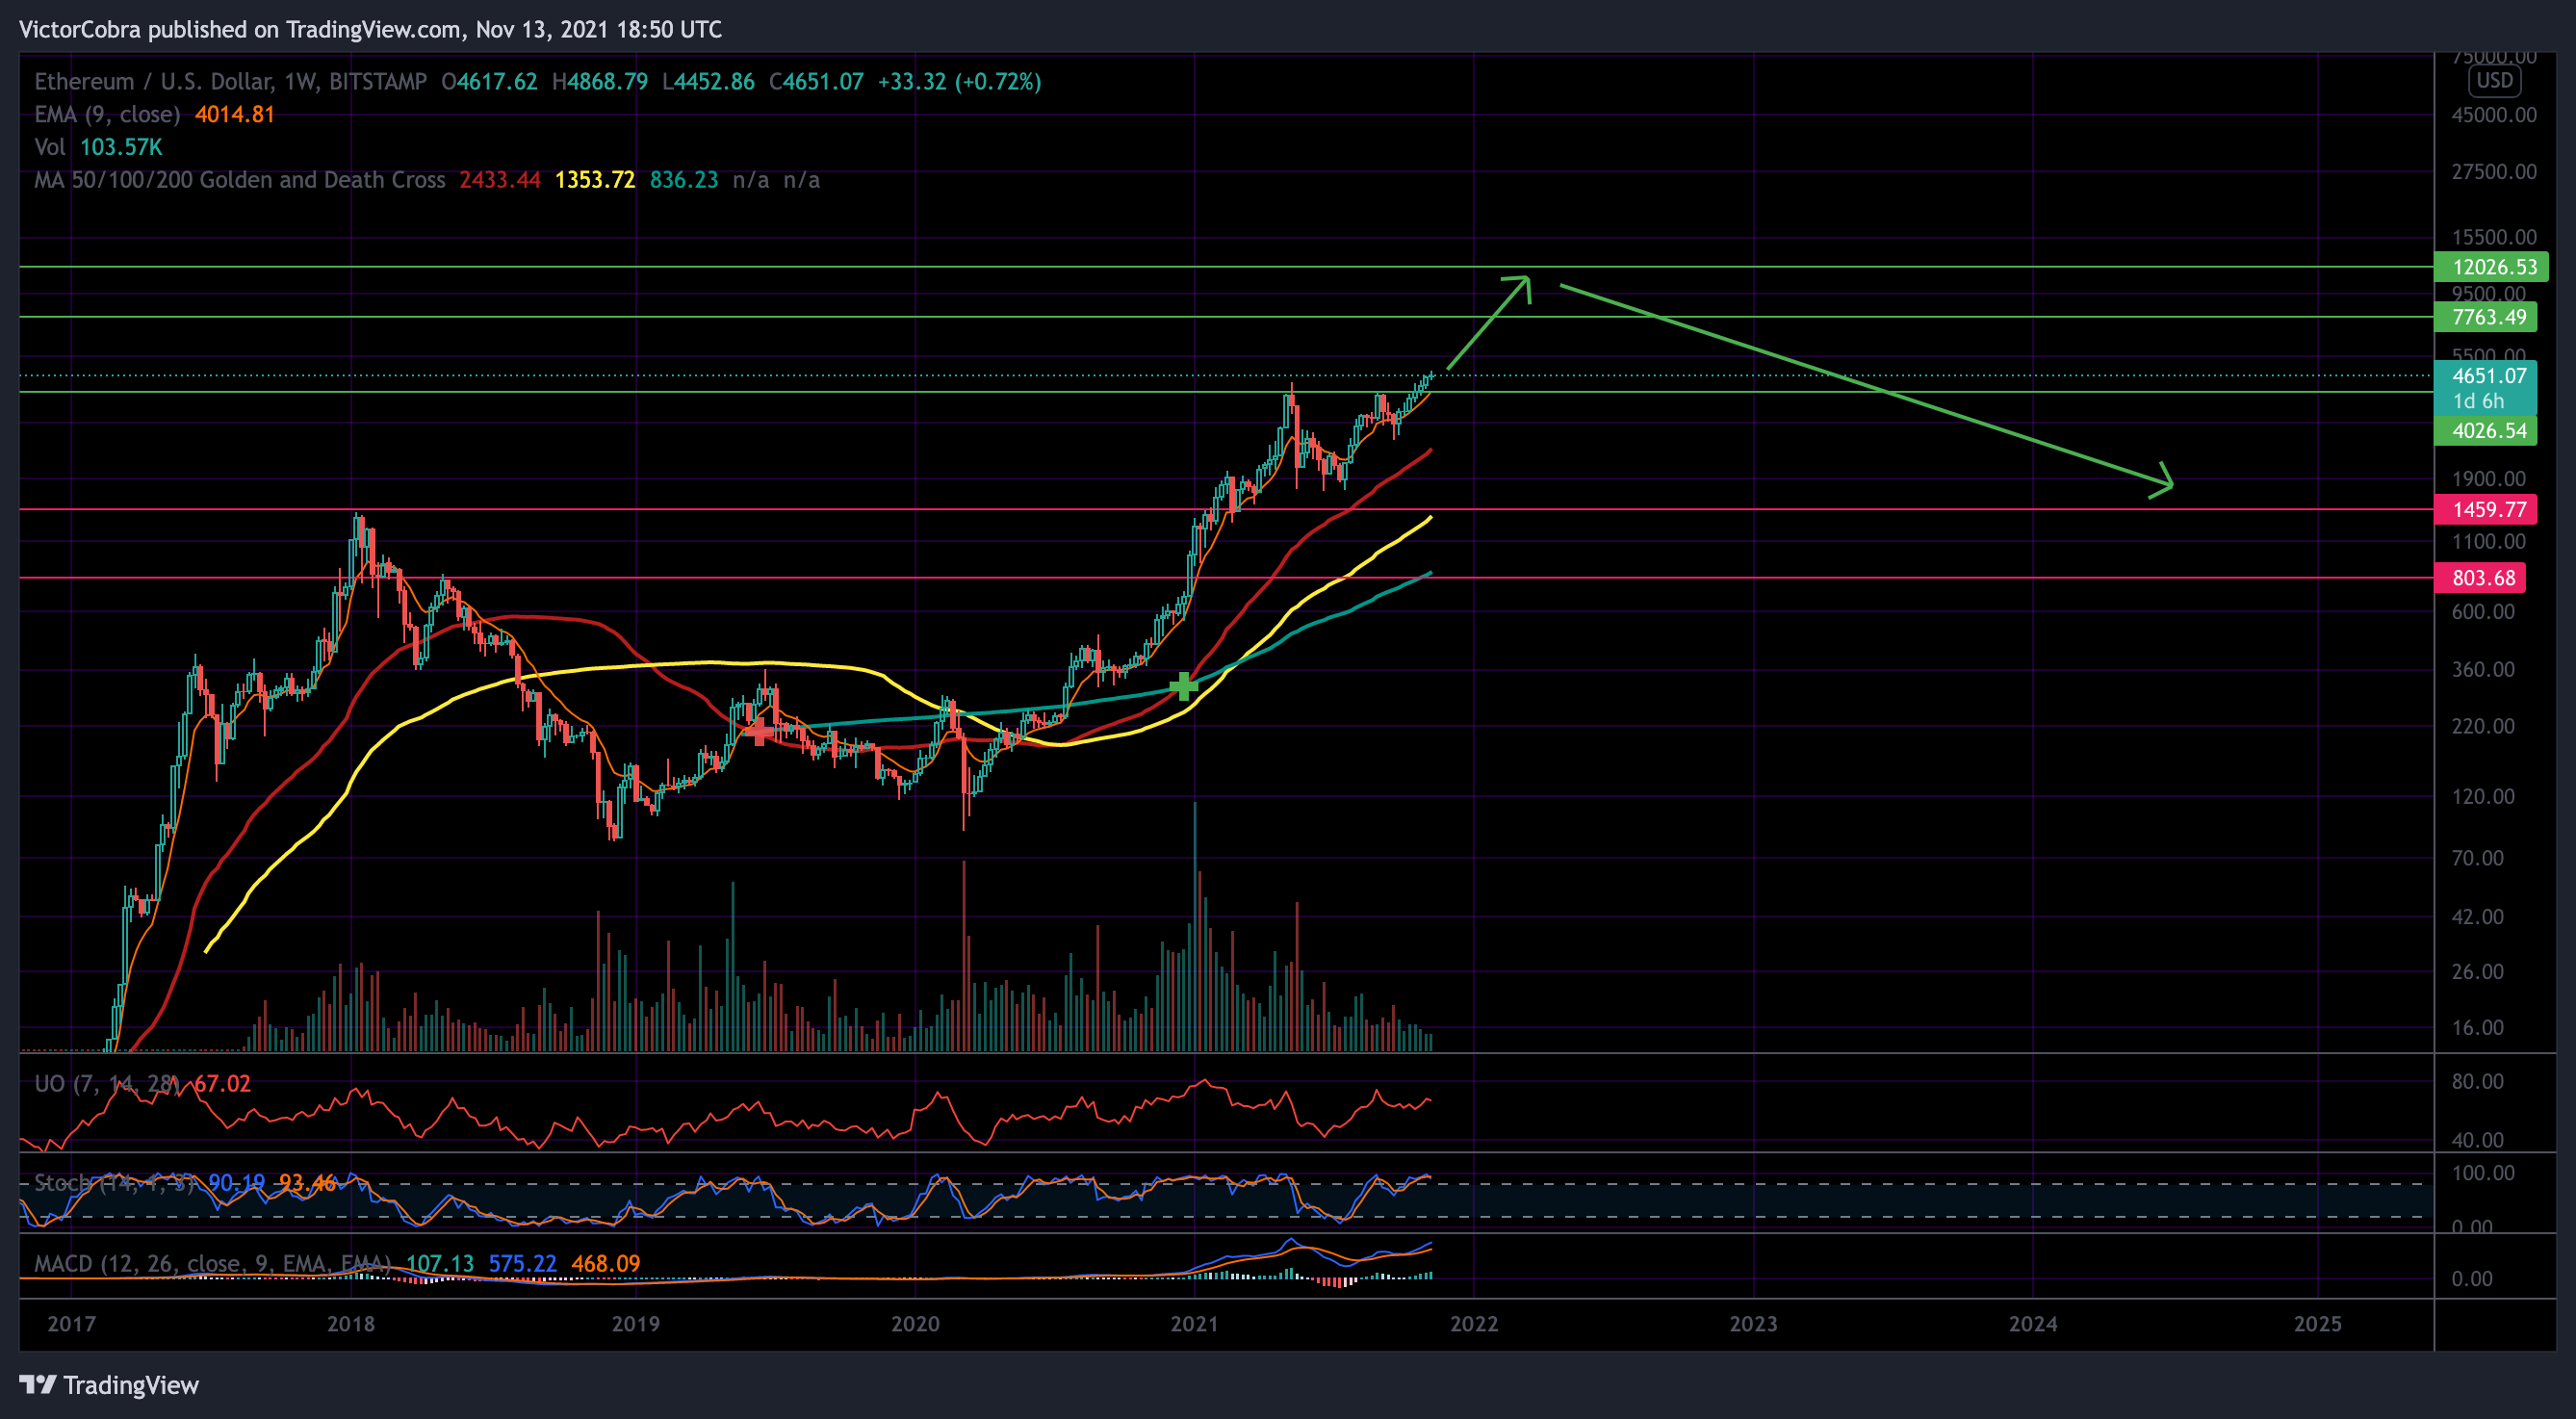
Task: Click the 468.09 MACD signal value
Action: pos(606,1264)
